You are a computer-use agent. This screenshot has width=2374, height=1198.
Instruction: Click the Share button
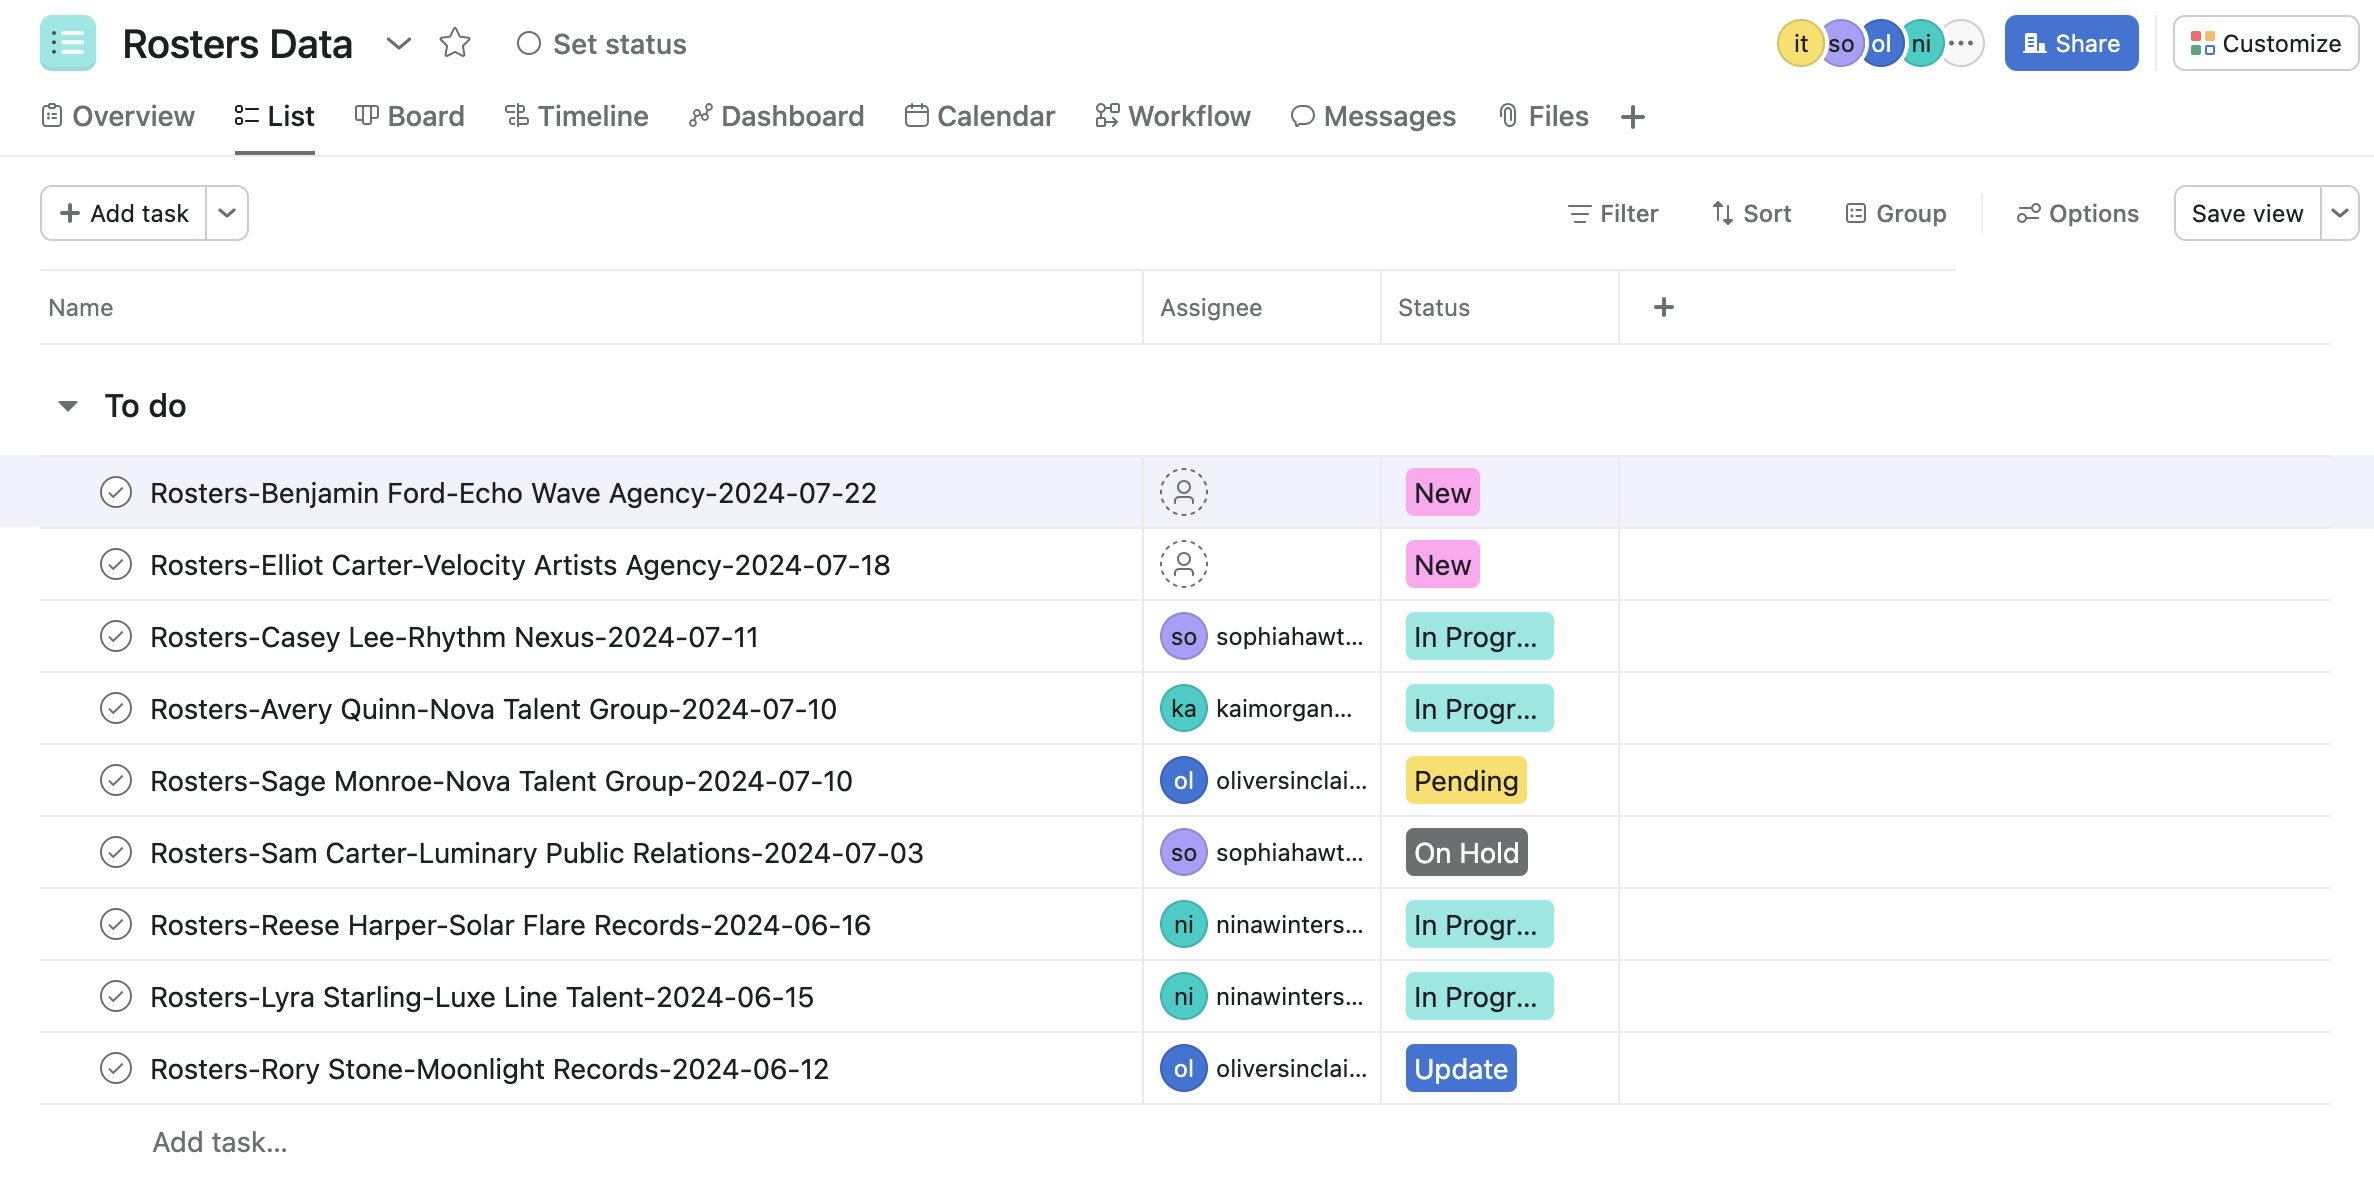(2070, 43)
